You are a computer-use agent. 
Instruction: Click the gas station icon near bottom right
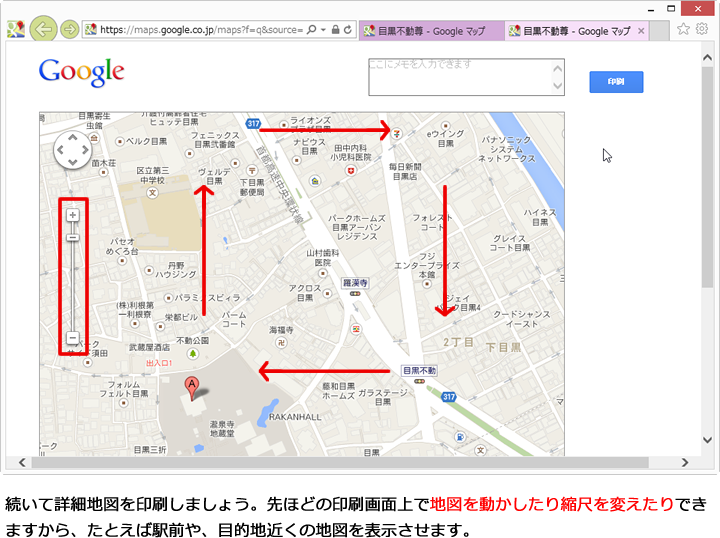pyautogui.click(x=460, y=437)
